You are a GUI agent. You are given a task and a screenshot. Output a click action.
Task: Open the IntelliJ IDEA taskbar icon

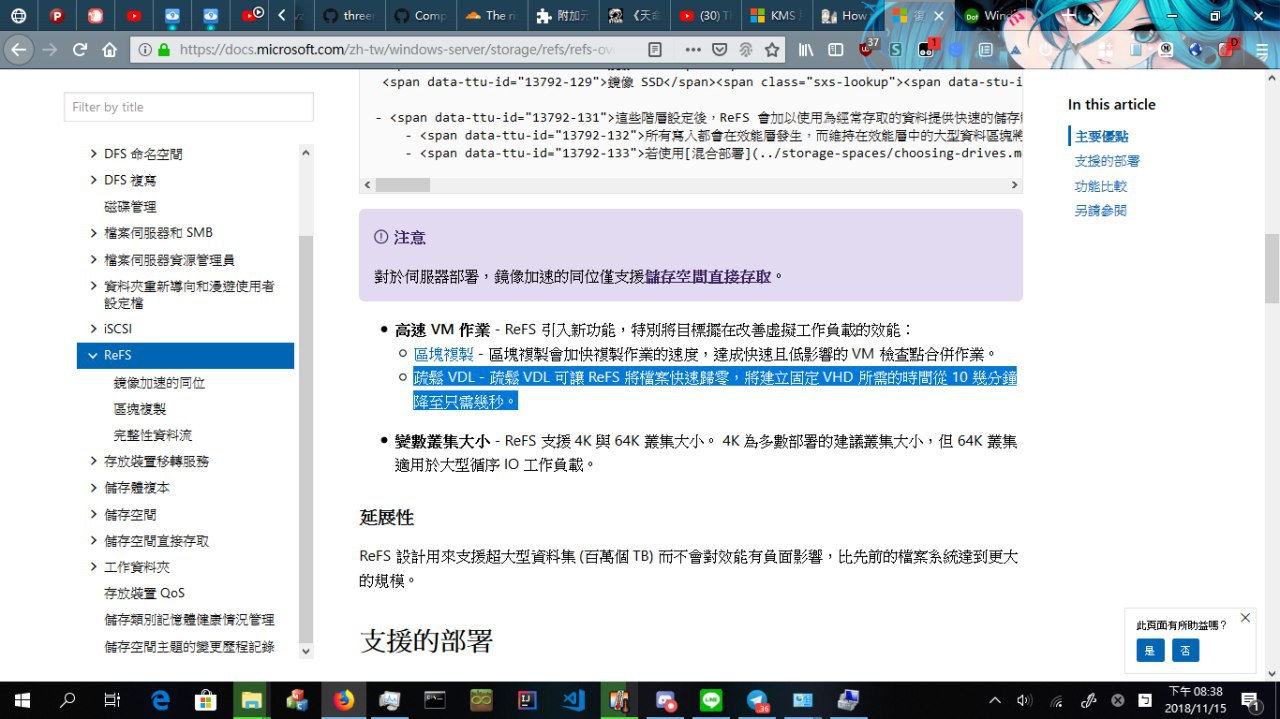[x=527, y=700]
